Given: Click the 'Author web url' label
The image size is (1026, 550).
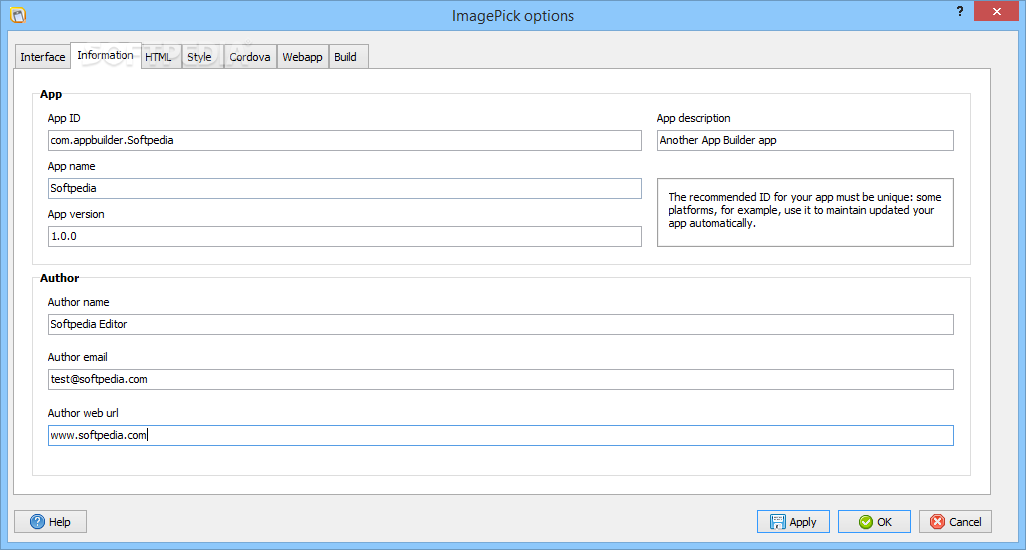Looking at the screenshot, I should click(x=83, y=413).
